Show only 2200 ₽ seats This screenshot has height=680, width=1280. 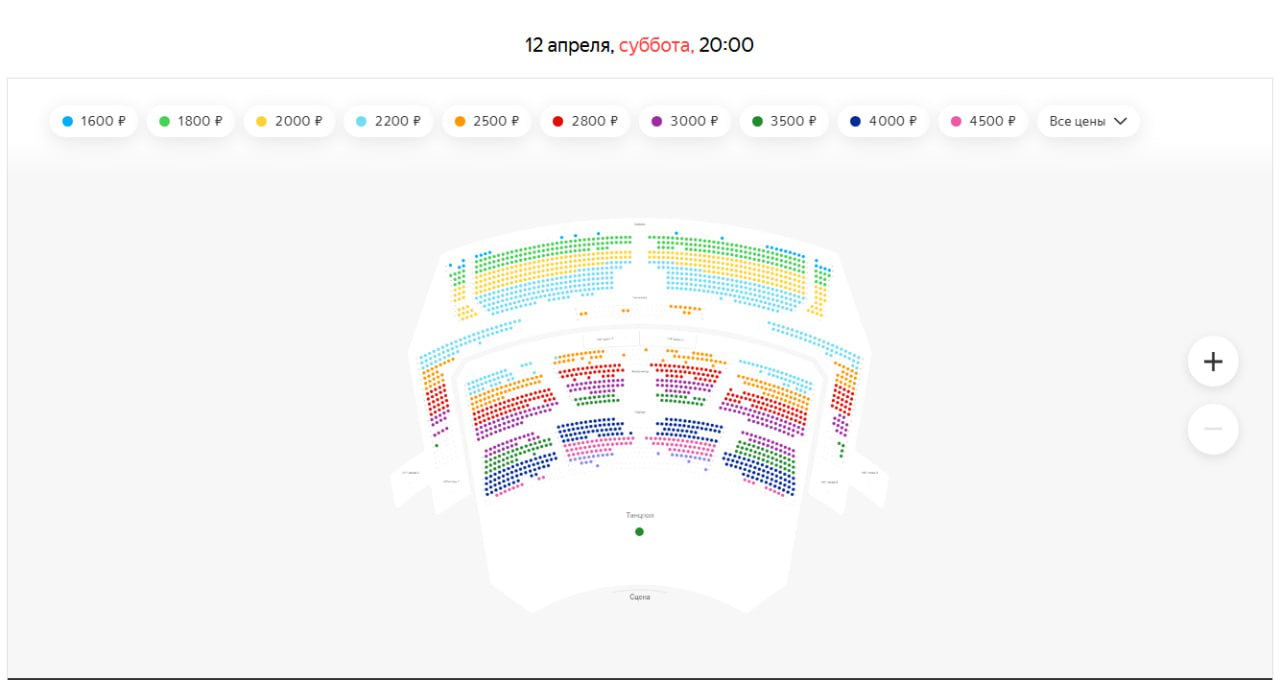click(x=388, y=121)
